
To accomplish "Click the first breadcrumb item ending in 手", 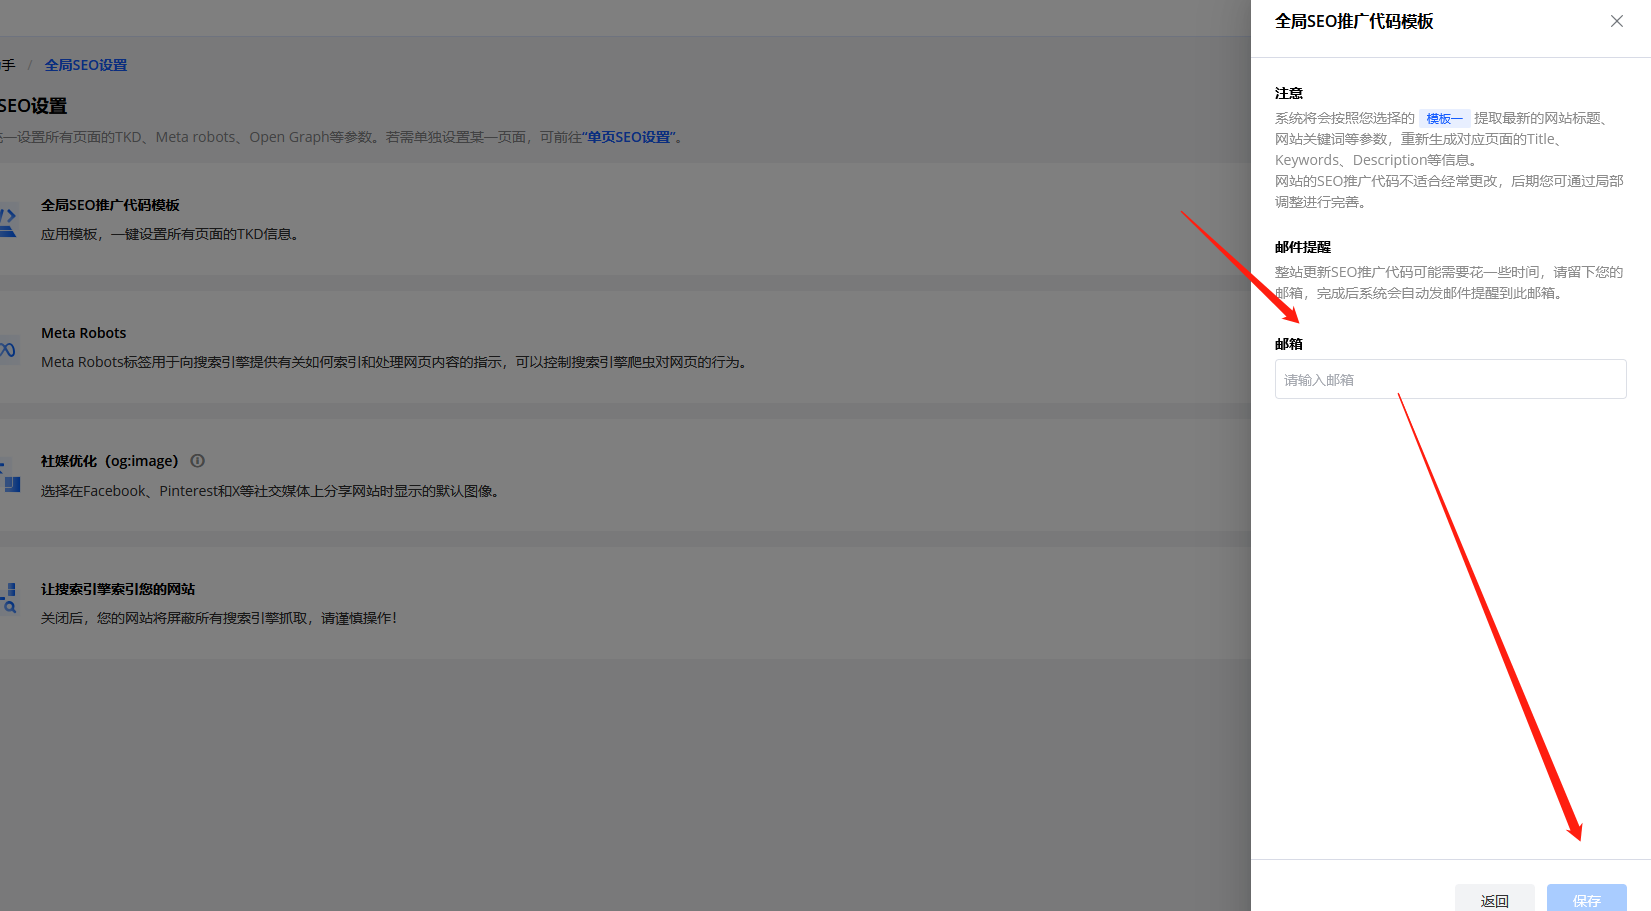I will click(8, 65).
